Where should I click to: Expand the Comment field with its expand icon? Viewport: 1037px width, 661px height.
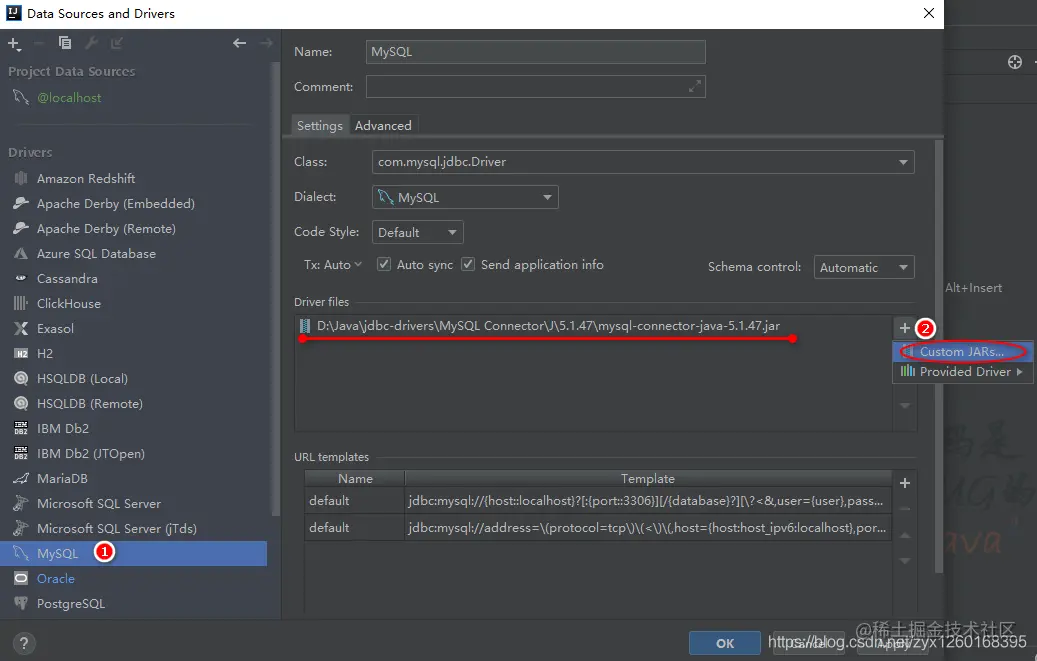tap(694, 86)
